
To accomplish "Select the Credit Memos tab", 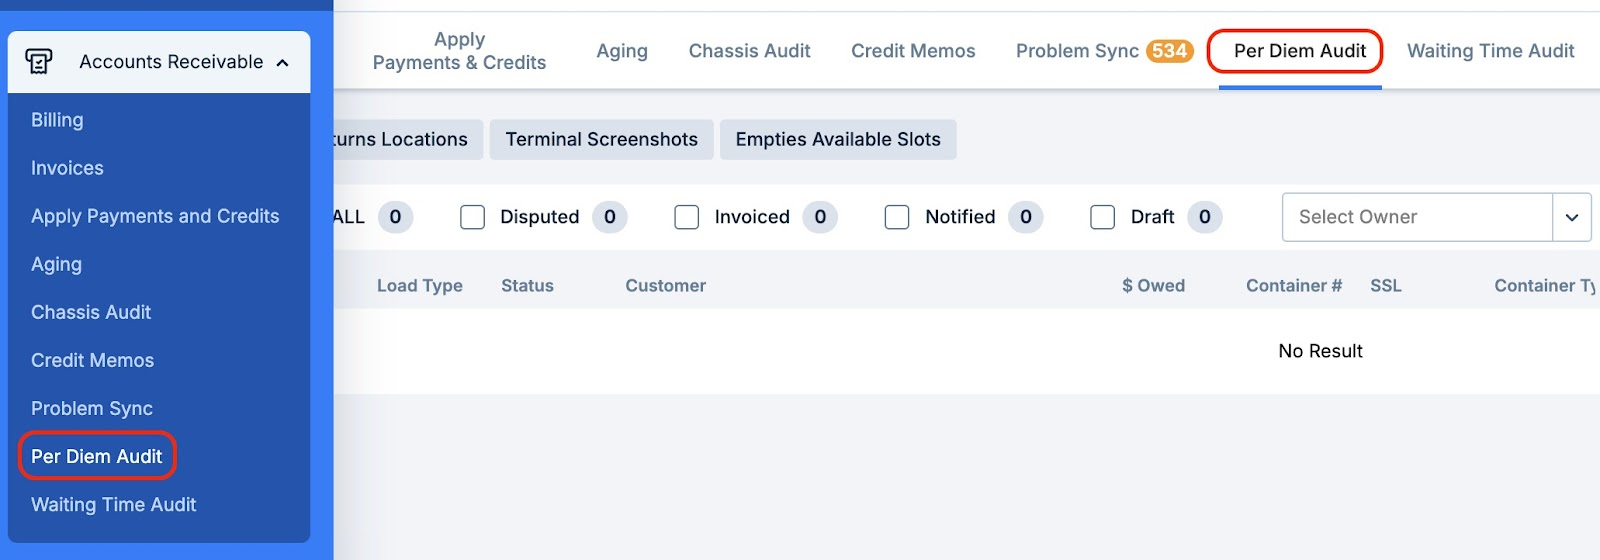I will pos(913,51).
